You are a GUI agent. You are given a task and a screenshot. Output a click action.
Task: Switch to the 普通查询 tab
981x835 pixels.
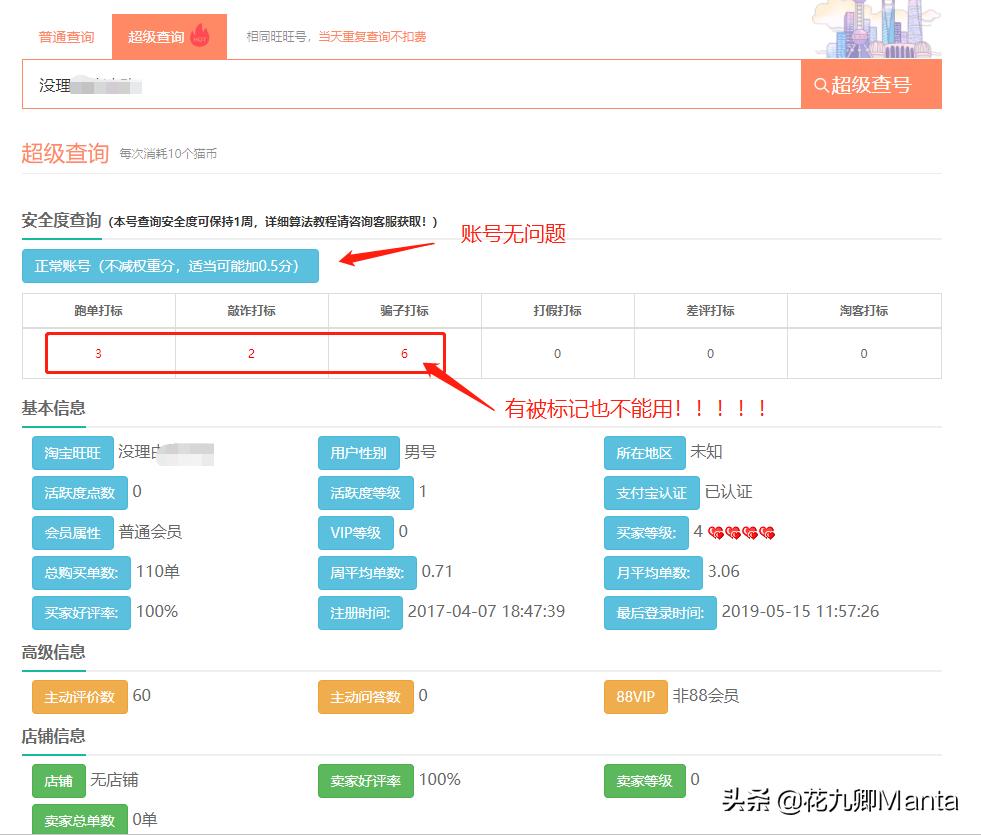pos(65,35)
